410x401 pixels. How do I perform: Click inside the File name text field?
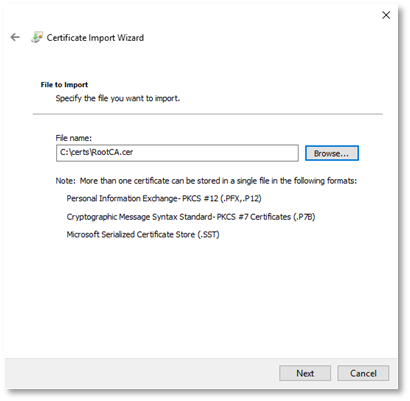tap(177, 153)
